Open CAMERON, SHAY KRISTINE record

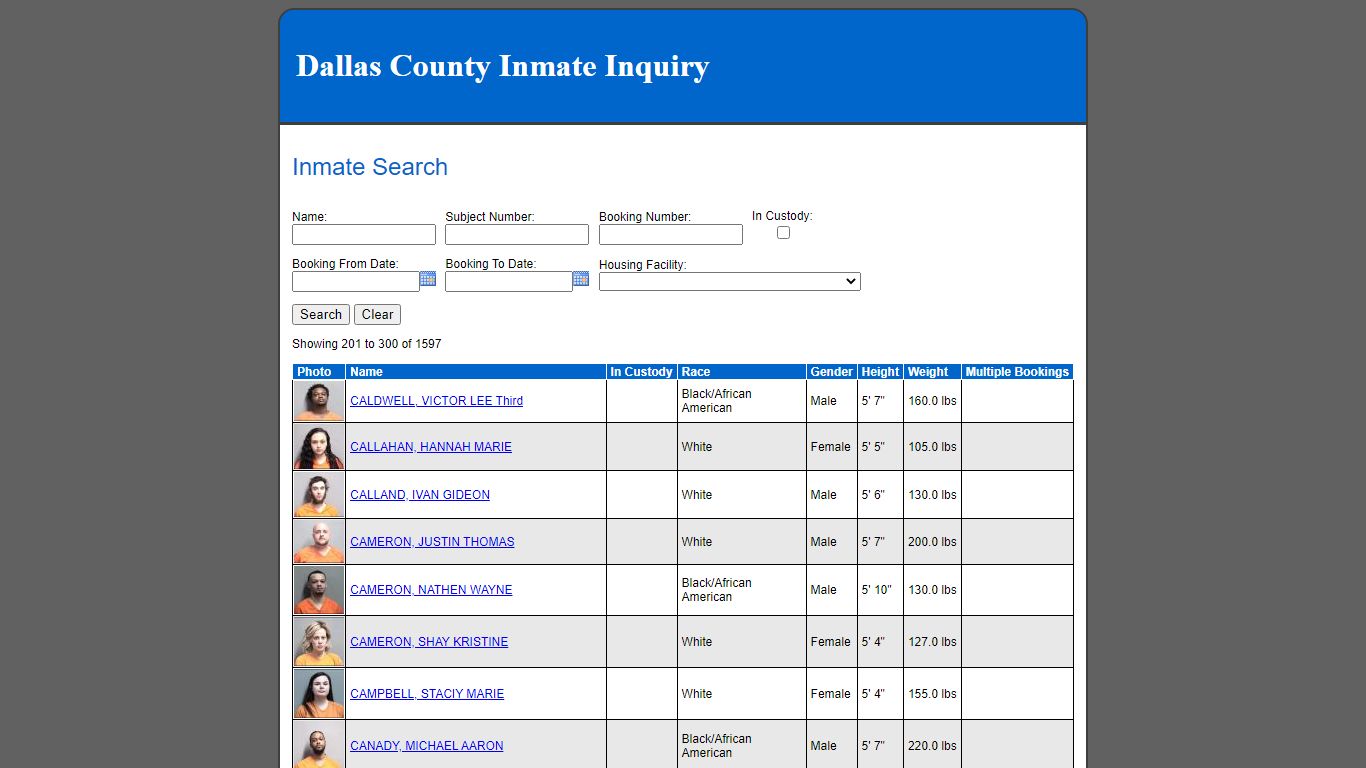point(429,642)
